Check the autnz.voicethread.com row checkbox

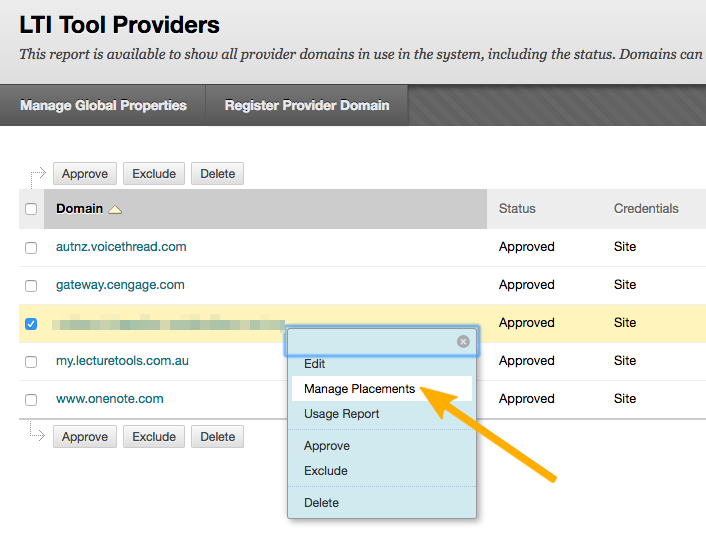point(31,247)
